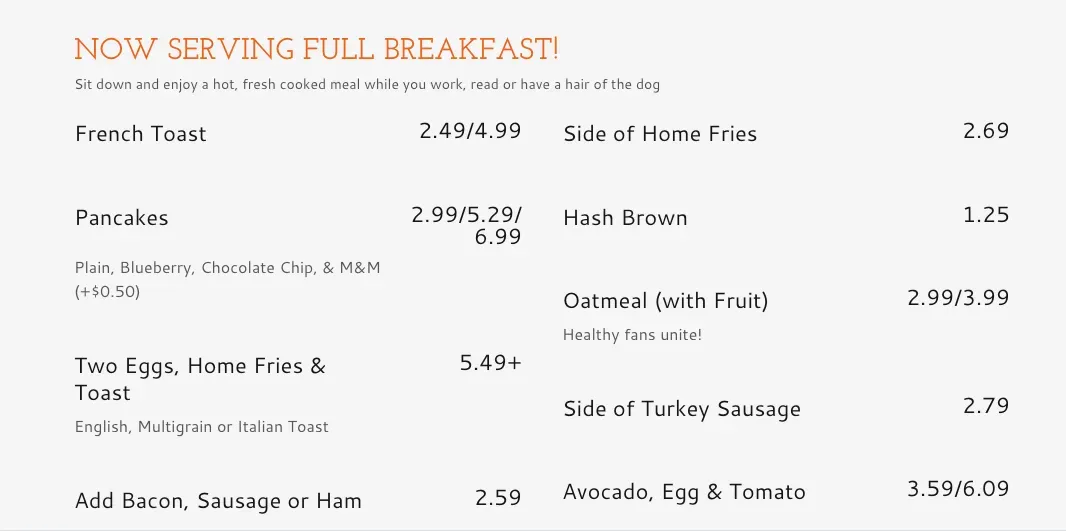Choose the Hash Brown item
This screenshot has height=531, width=1066.
[x=625, y=218]
